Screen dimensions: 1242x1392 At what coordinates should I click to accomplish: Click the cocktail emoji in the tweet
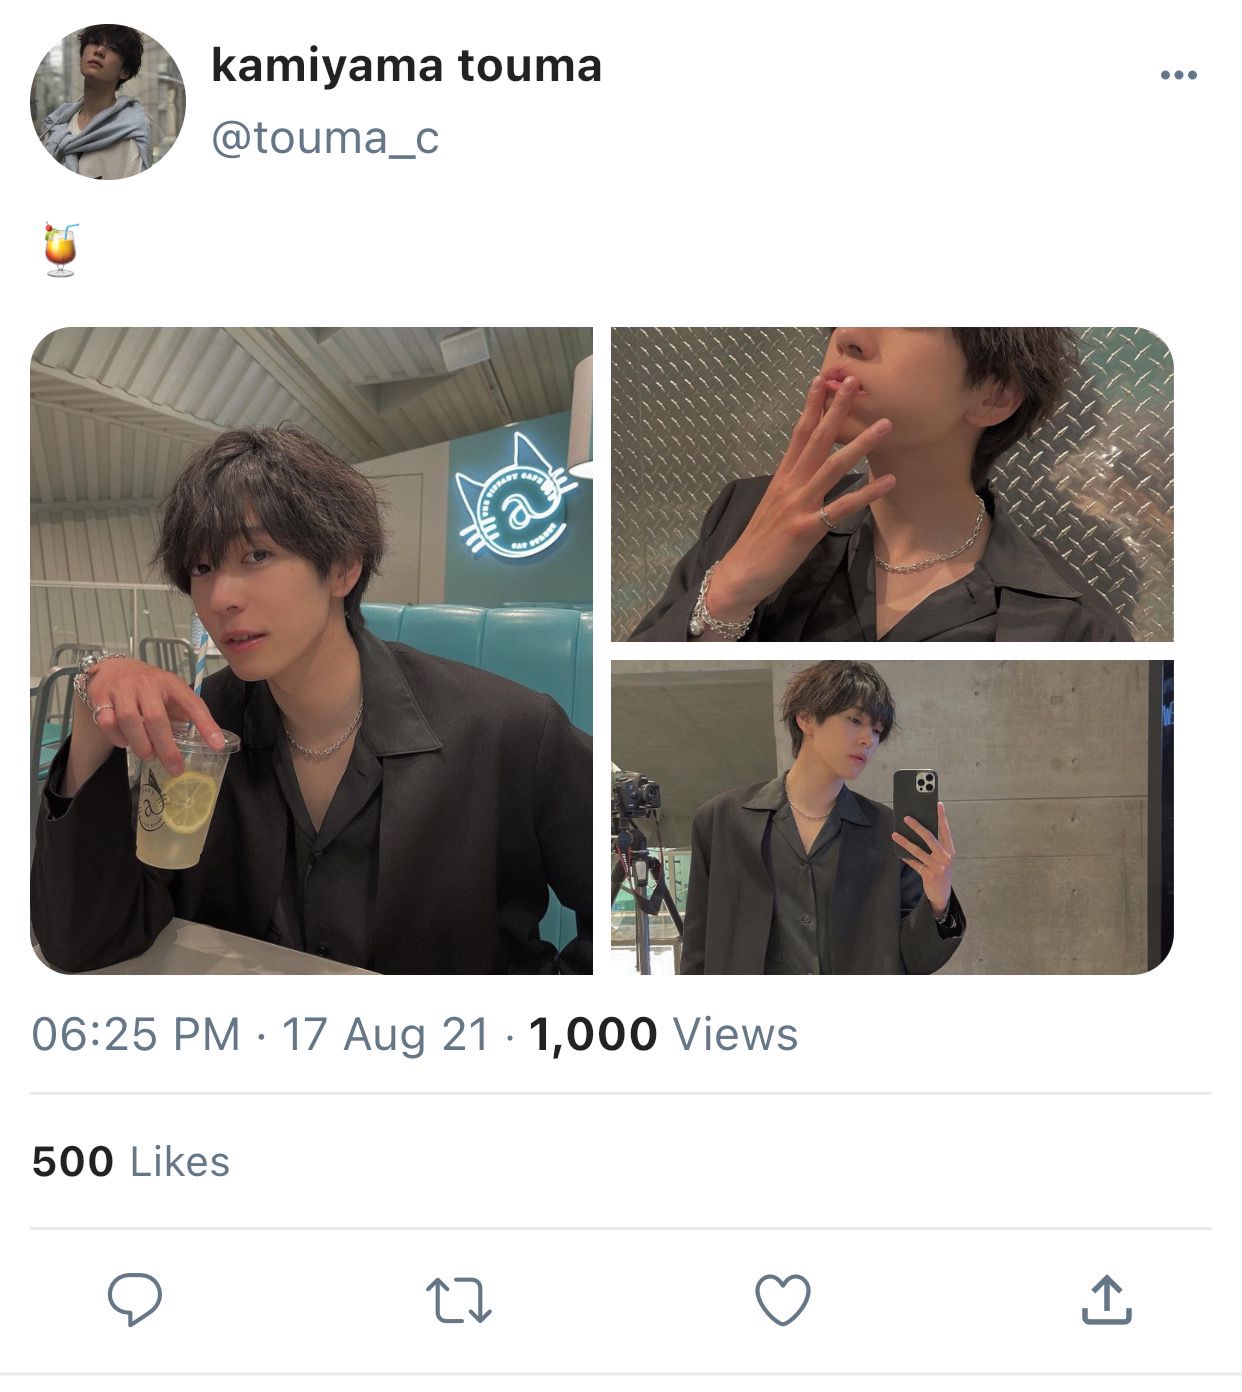click(x=61, y=250)
